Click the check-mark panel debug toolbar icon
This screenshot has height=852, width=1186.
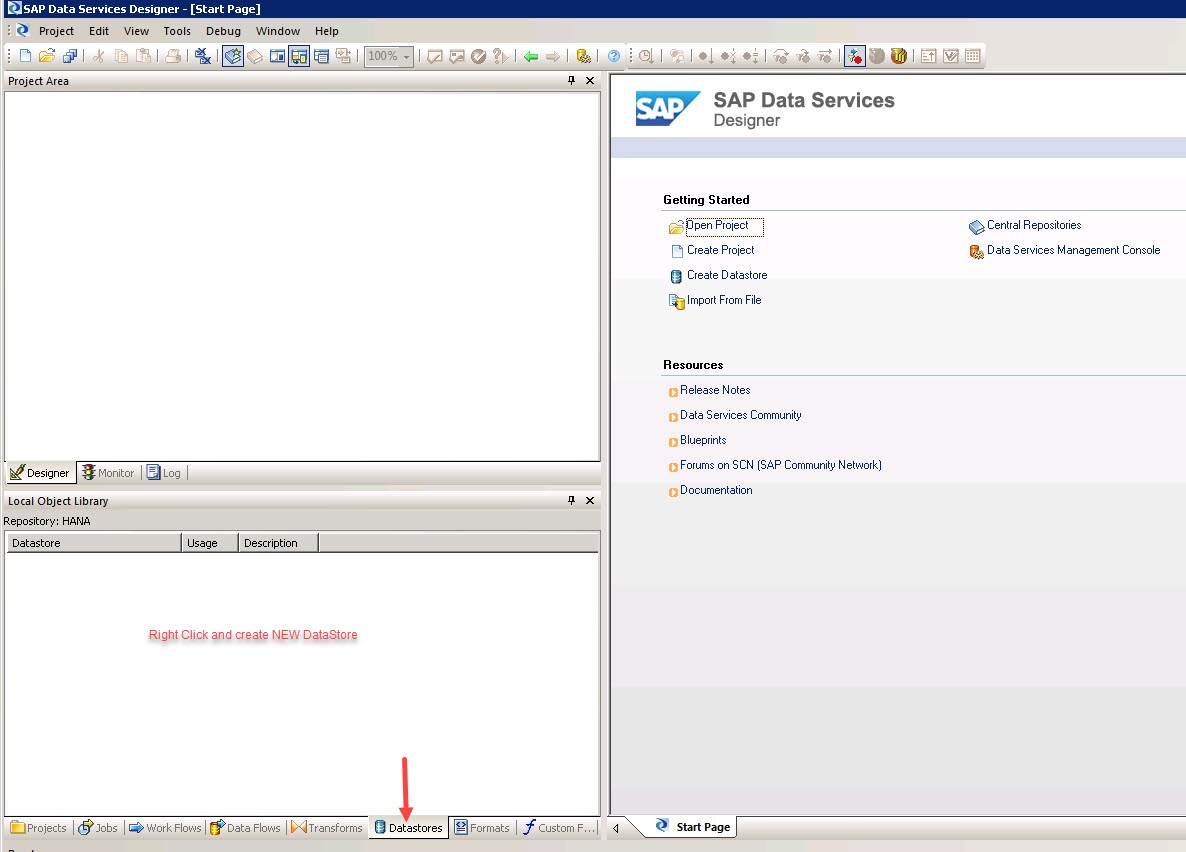(x=951, y=56)
